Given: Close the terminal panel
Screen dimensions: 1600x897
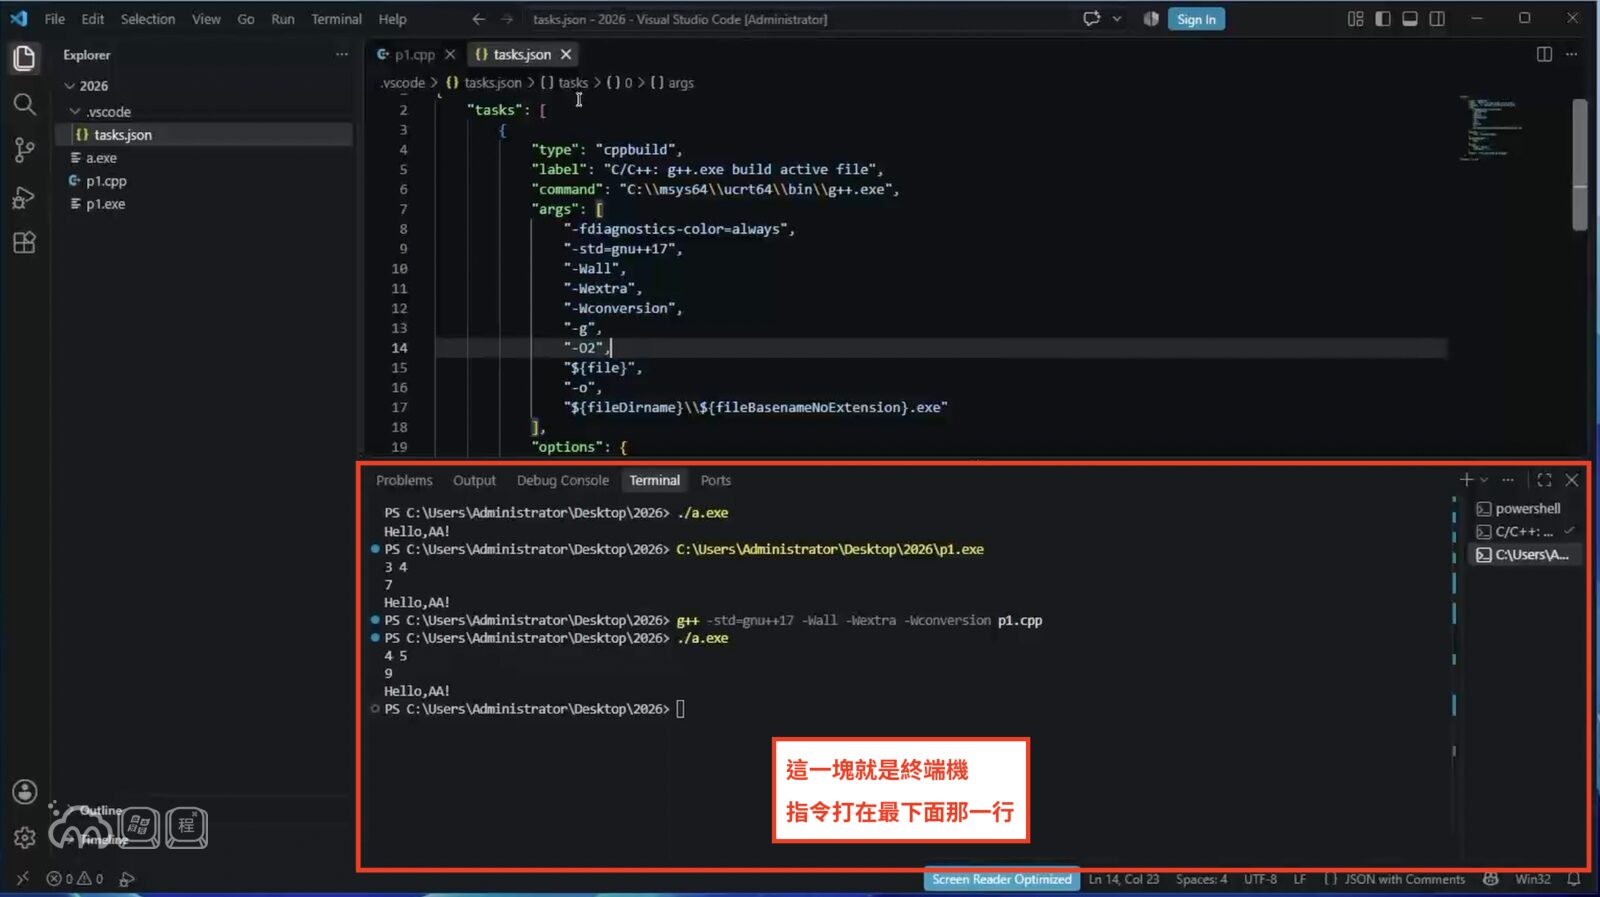Looking at the screenshot, I should coord(1571,480).
